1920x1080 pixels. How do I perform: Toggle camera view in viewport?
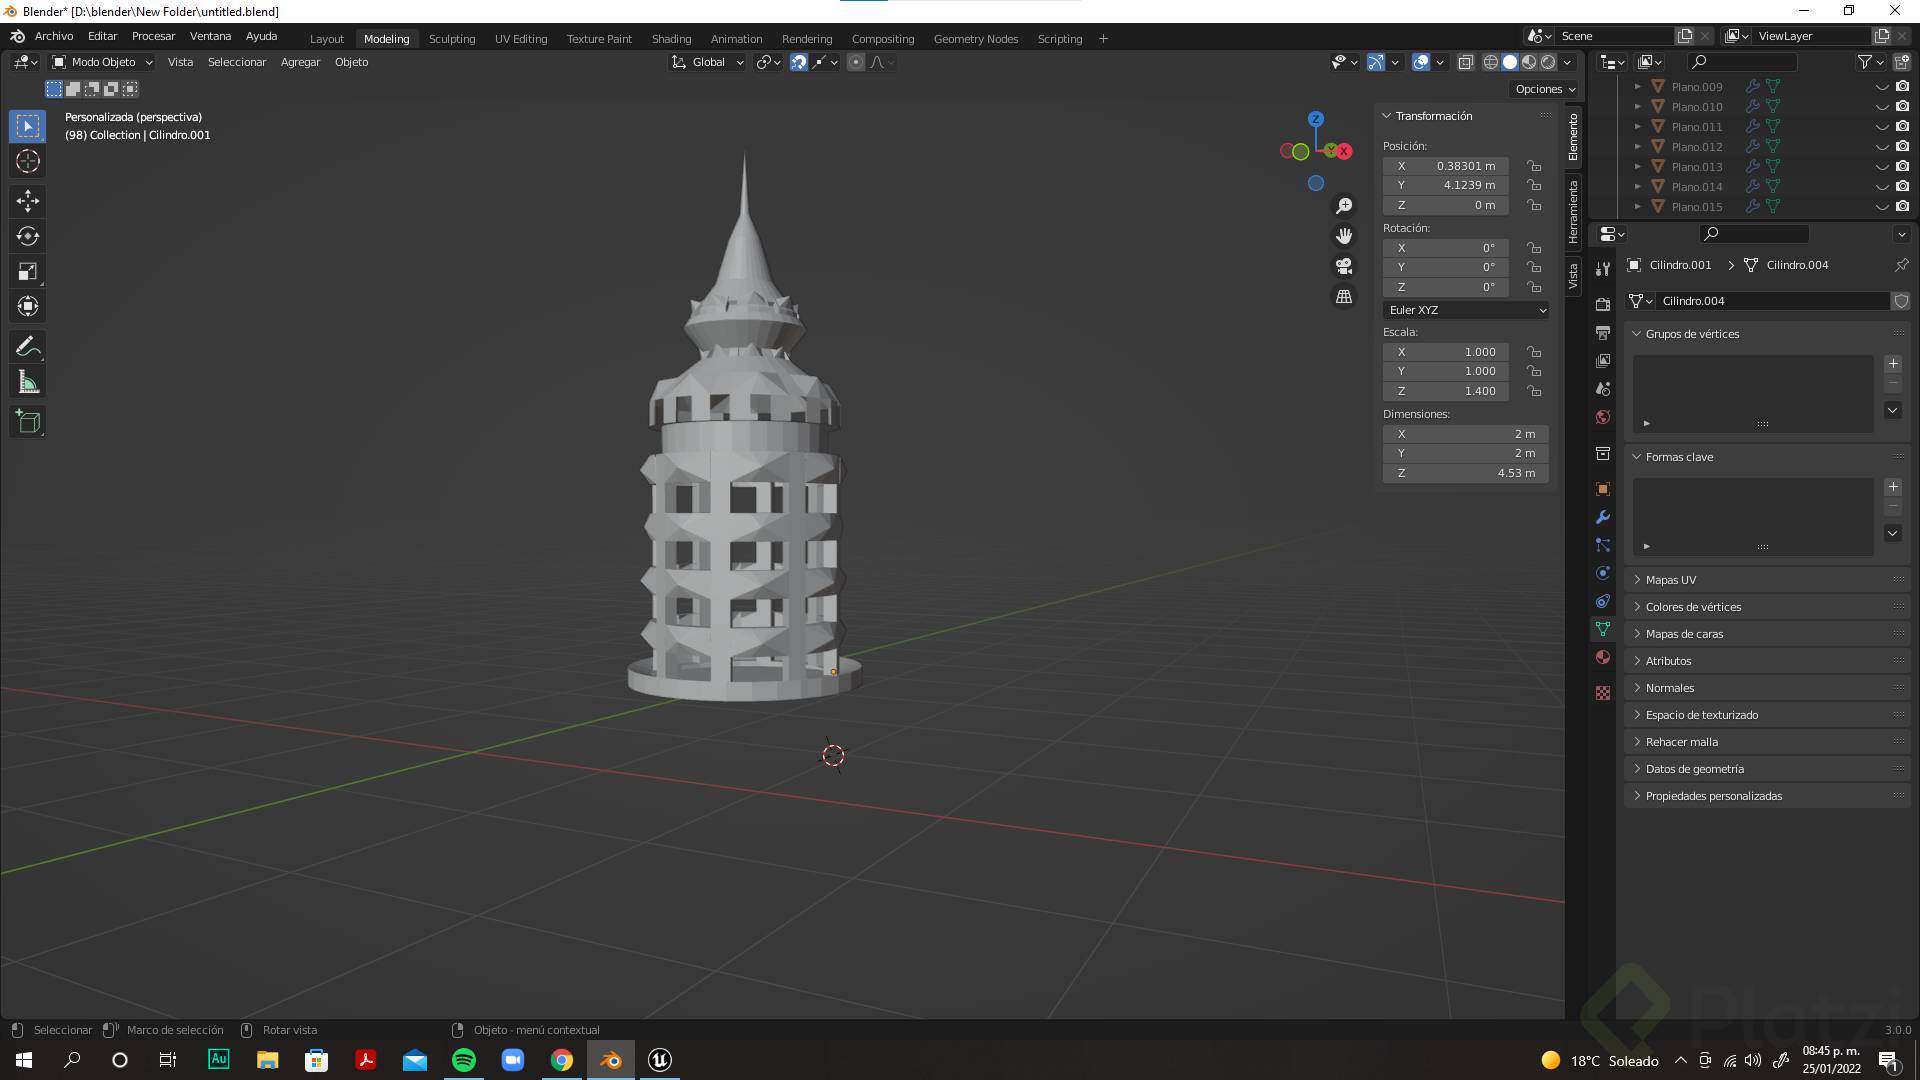pos(1344,266)
